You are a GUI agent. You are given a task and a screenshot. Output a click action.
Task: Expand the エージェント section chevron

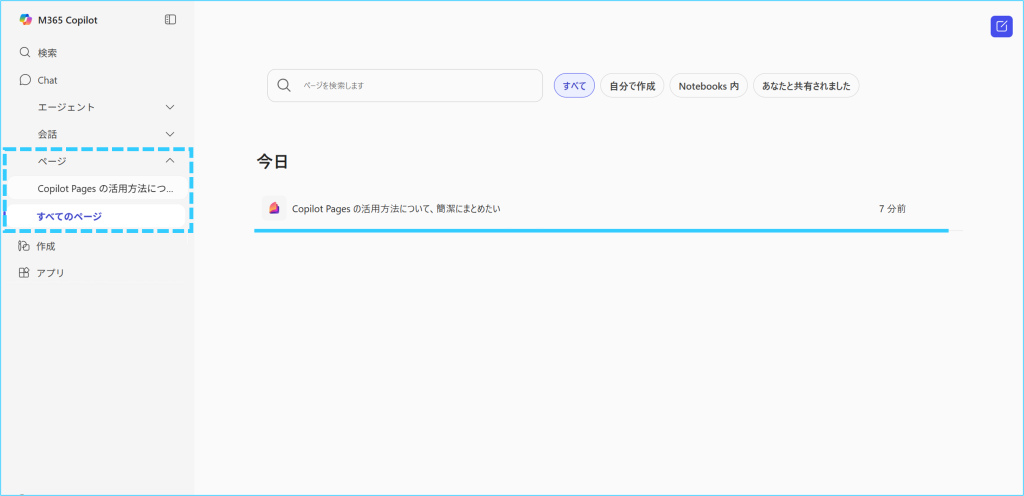pyautogui.click(x=170, y=106)
